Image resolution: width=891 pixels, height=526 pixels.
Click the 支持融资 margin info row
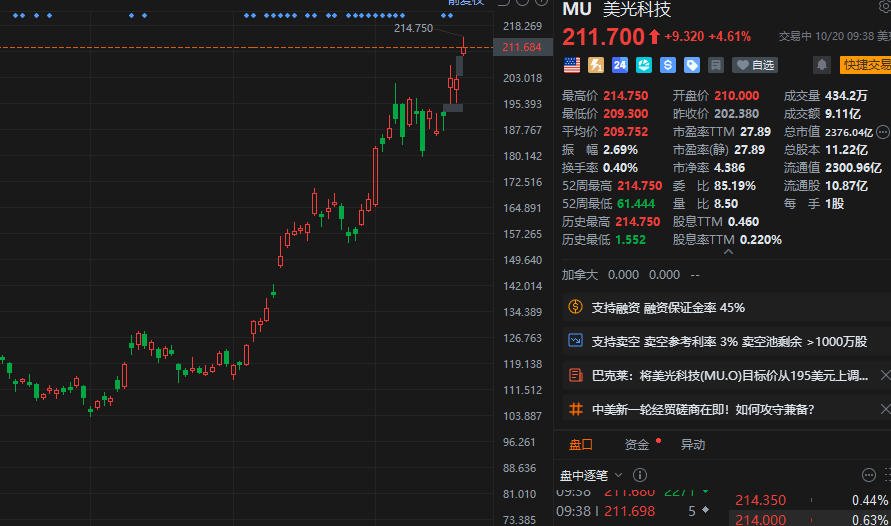click(668, 307)
